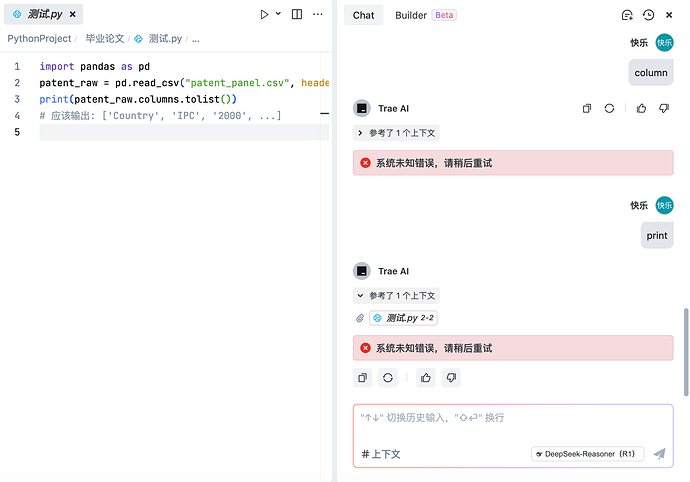Image resolution: width=690 pixels, height=482 pixels.
Task: Thumbs up the second error response
Action: tap(426, 378)
